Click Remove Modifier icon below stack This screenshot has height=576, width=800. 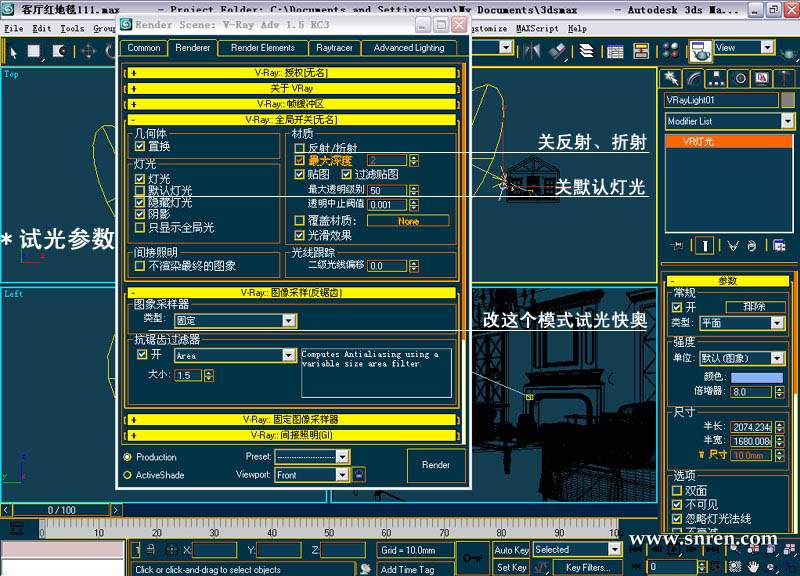[752, 246]
